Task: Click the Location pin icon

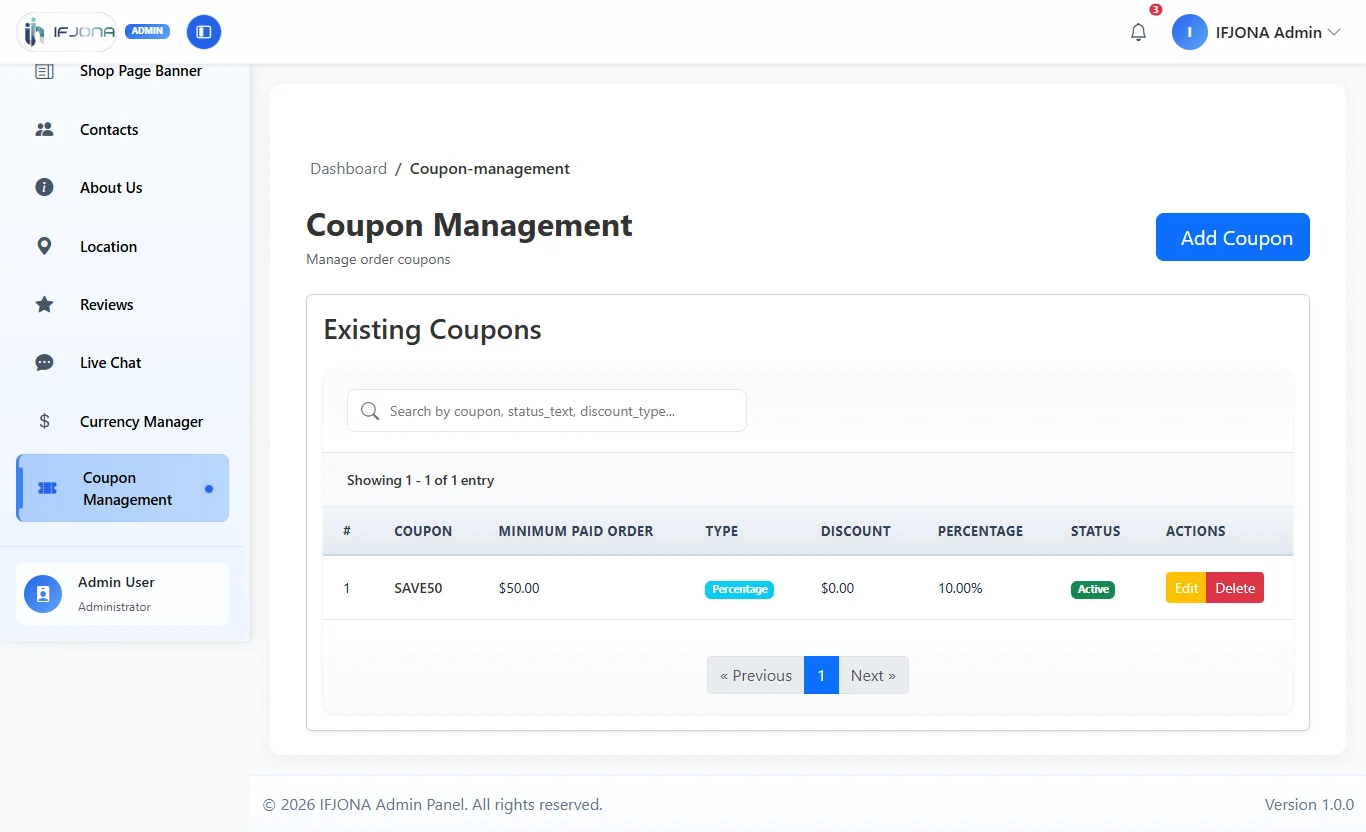Action: pyautogui.click(x=44, y=246)
